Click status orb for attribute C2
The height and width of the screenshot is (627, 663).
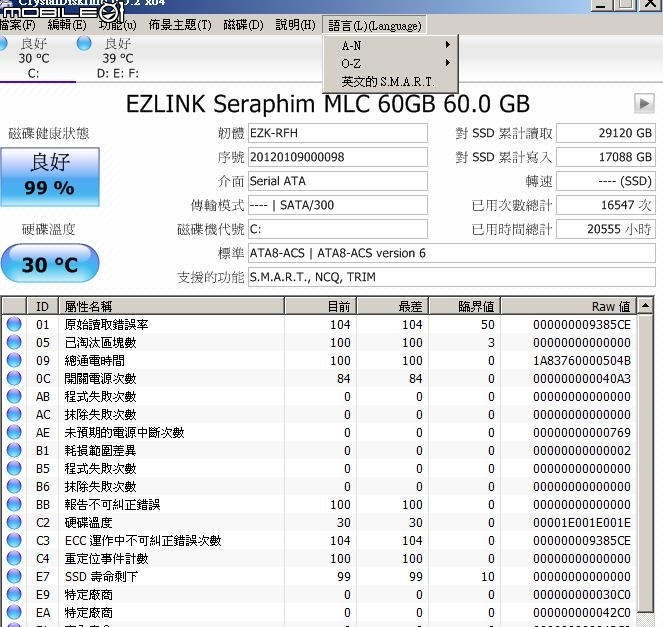[14, 522]
